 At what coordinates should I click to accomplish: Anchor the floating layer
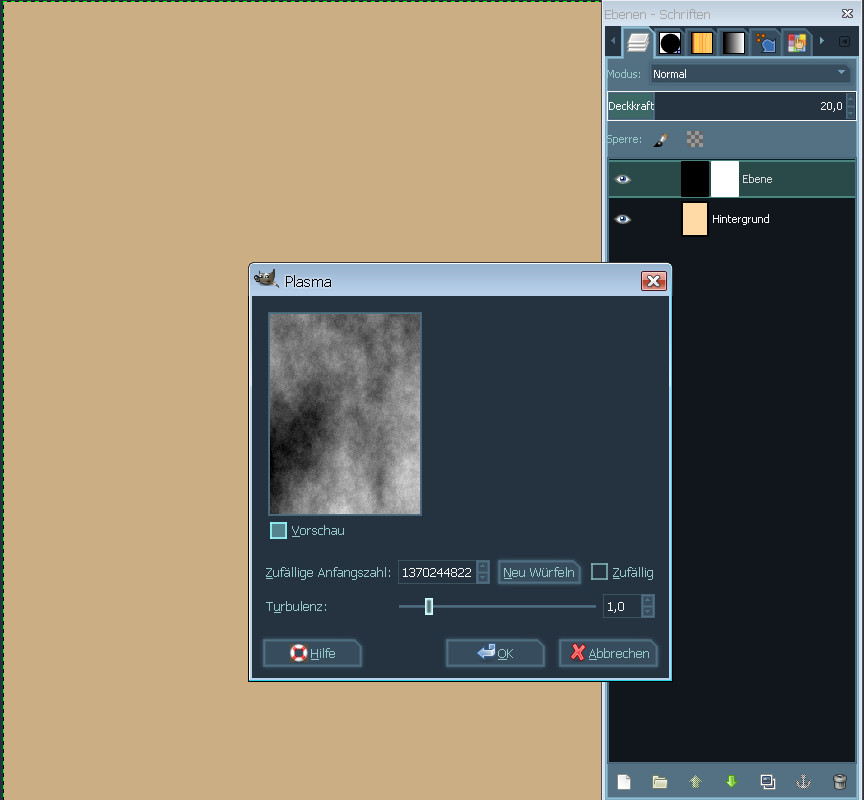click(802, 782)
